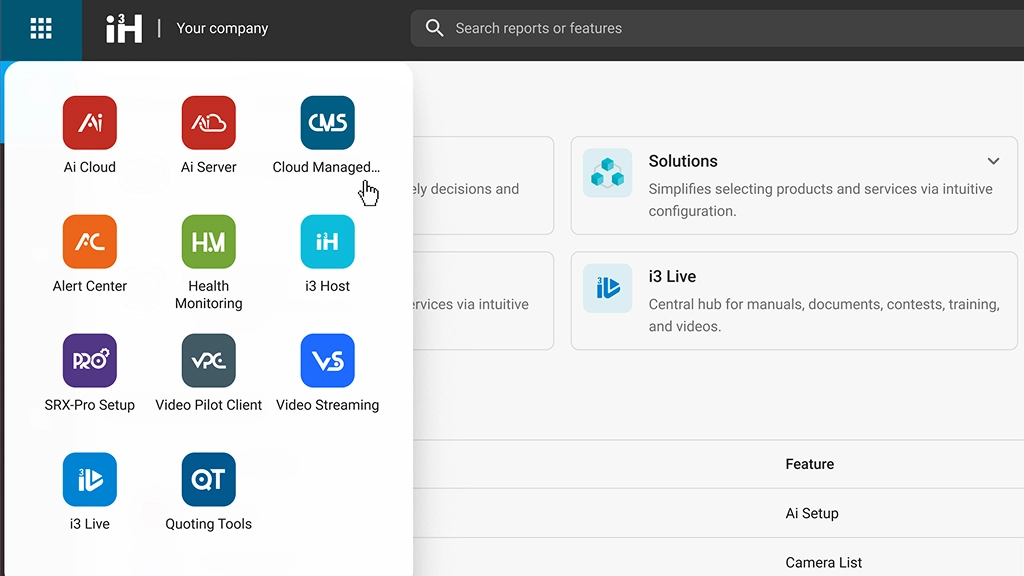Click Your company in the top bar
The height and width of the screenshot is (576, 1024).
click(222, 28)
